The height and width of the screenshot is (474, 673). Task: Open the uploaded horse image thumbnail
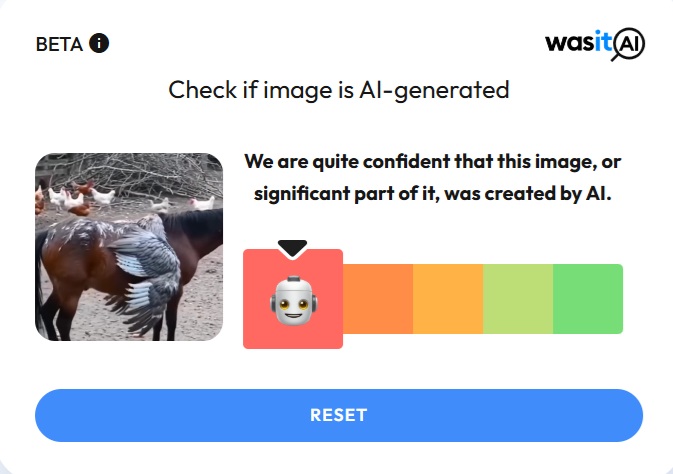pos(129,247)
